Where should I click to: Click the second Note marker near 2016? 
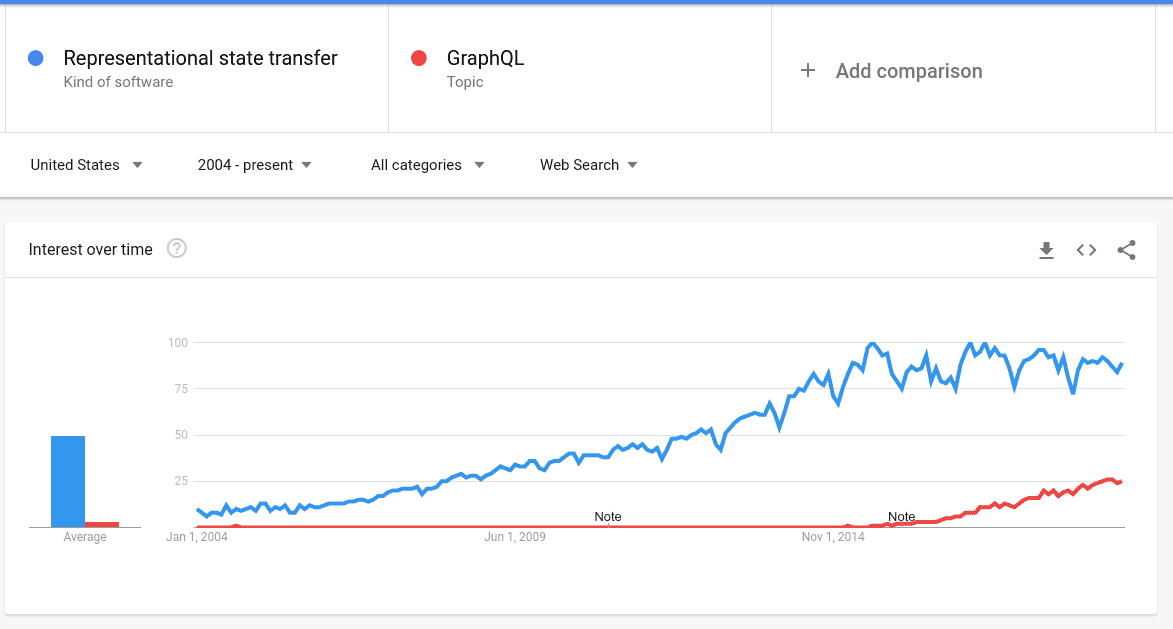click(901, 517)
